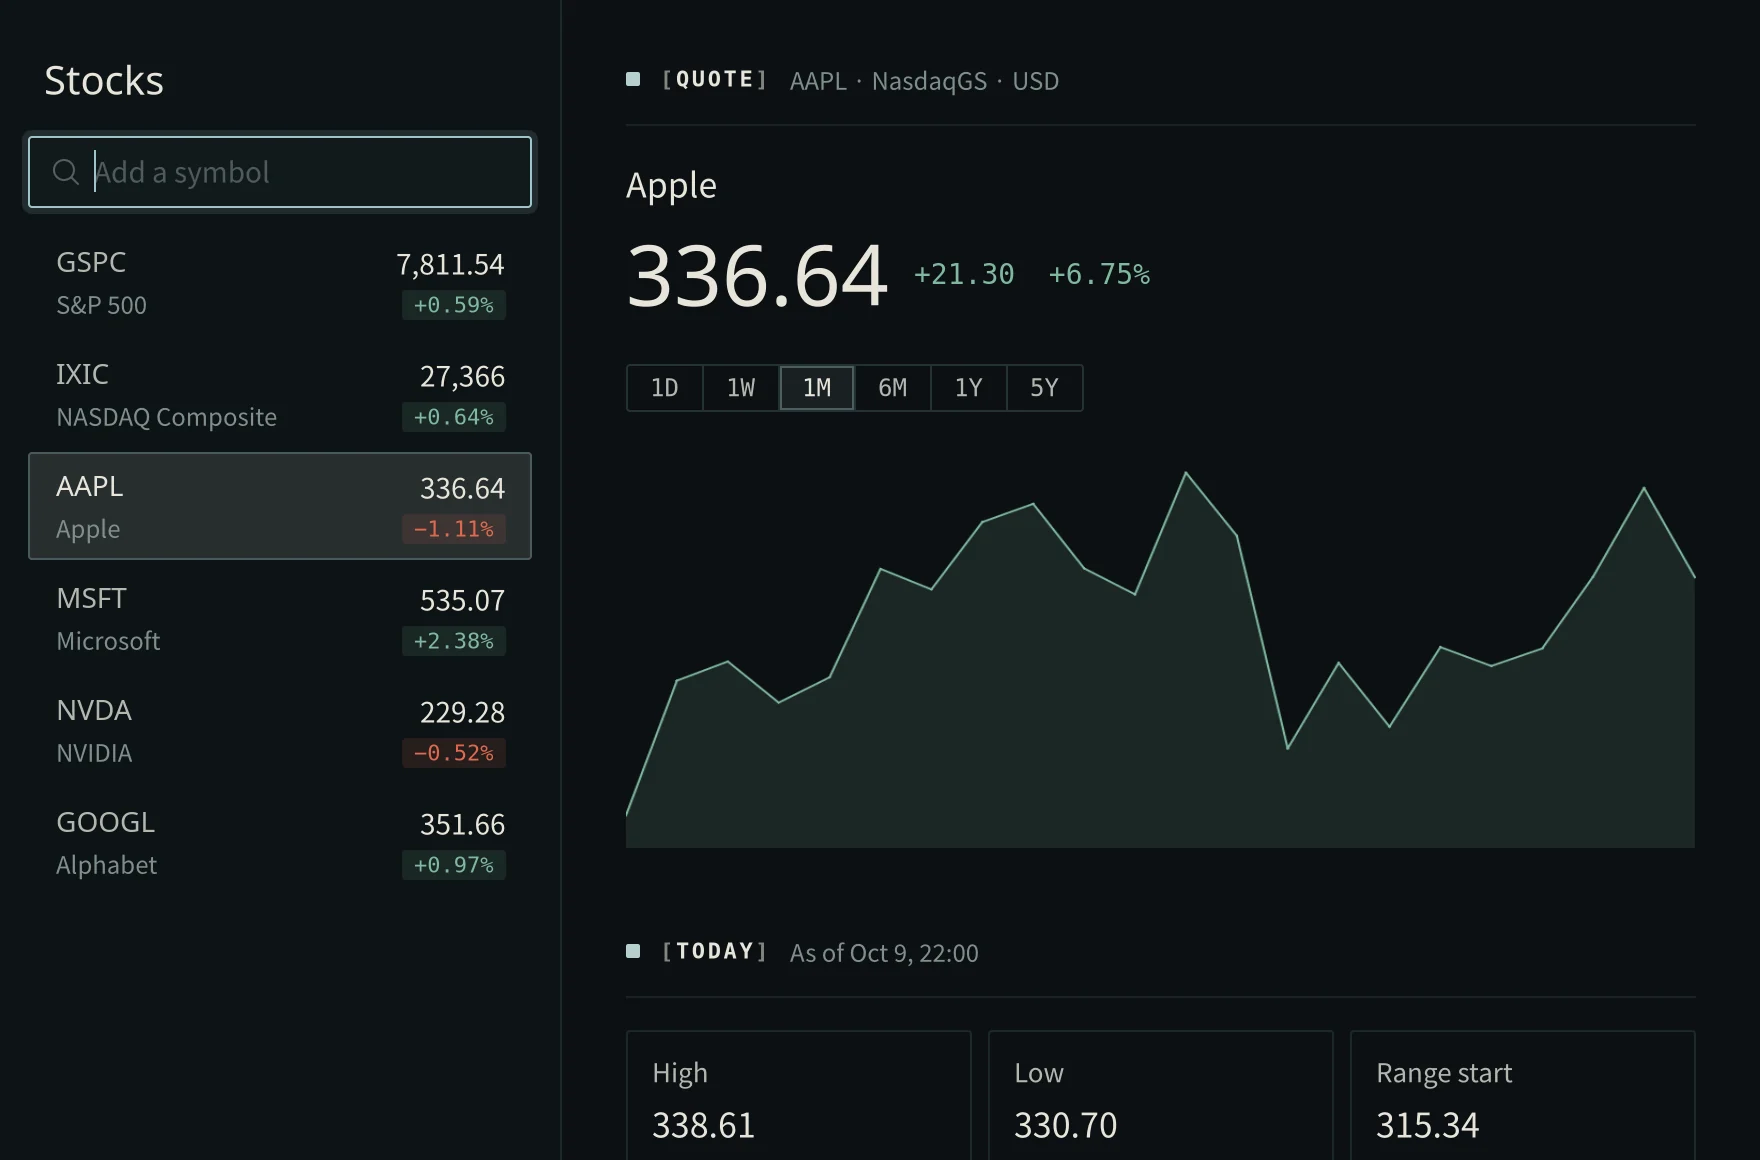Click the As of Oct 9, 22:00 text
The image size is (1760, 1160).
pyautogui.click(x=884, y=953)
